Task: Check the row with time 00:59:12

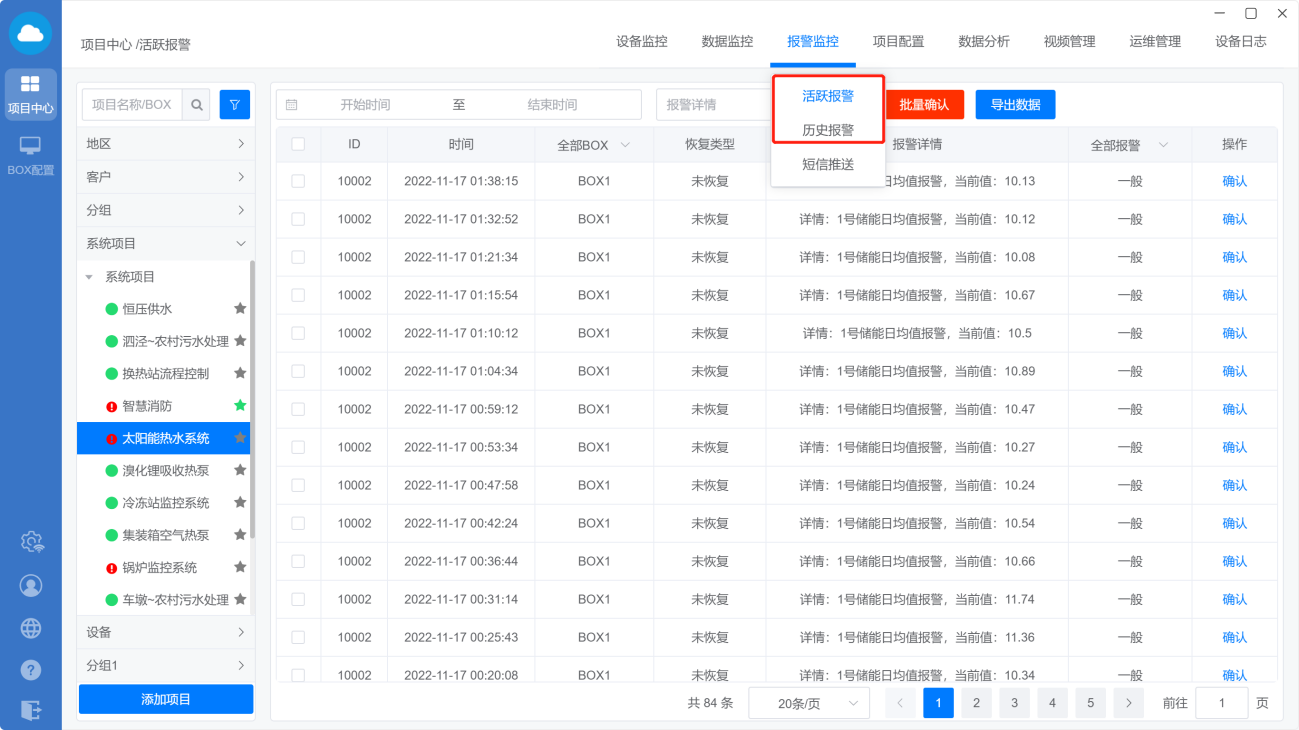Action: 298,409
